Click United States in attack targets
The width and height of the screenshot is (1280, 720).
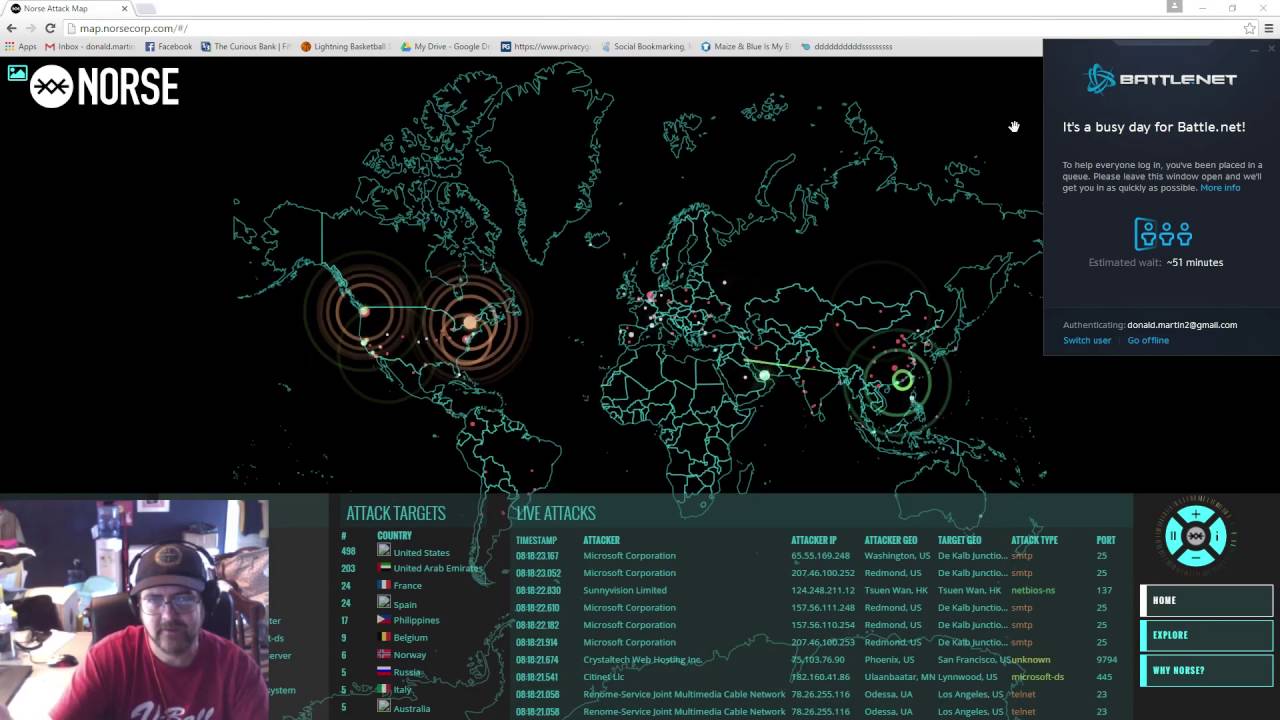pos(421,552)
